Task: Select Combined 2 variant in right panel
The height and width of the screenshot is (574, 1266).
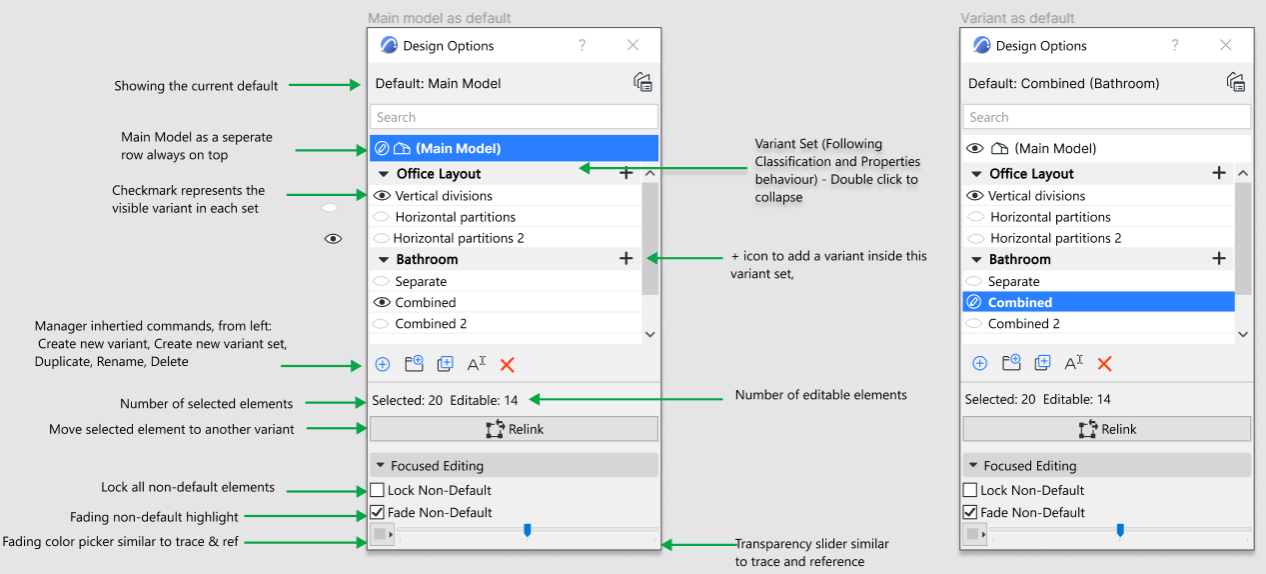Action: point(1024,324)
